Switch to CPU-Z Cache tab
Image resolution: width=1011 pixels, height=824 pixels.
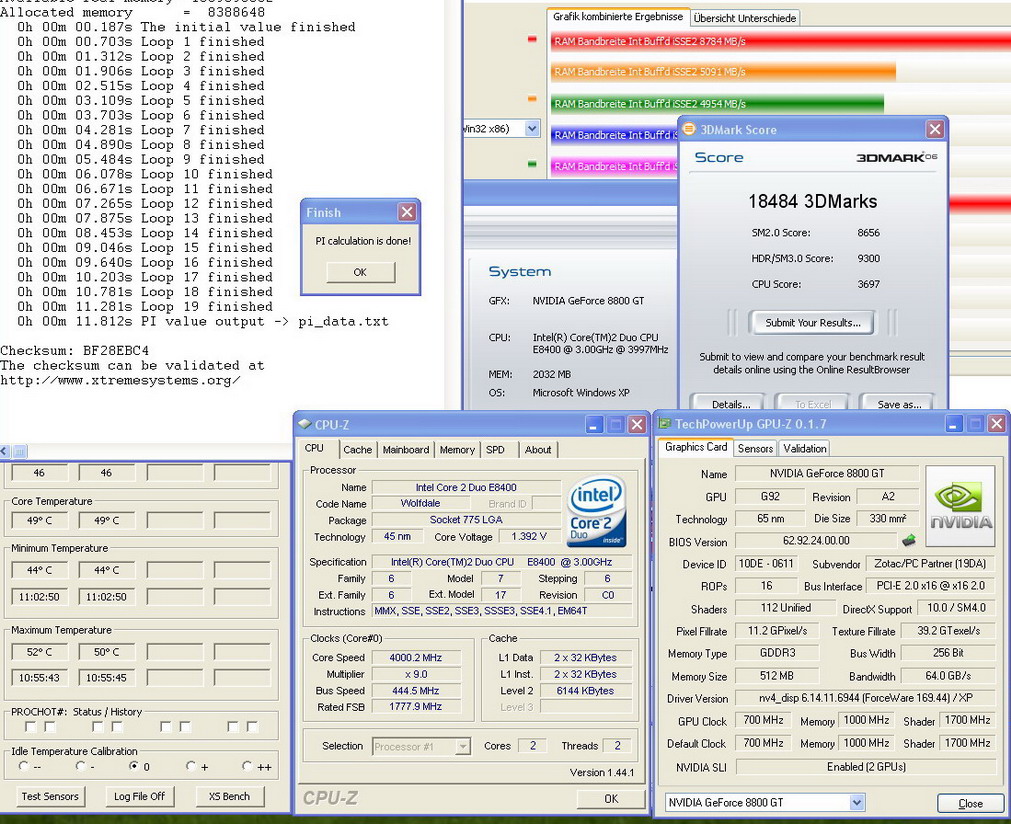pos(357,449)
